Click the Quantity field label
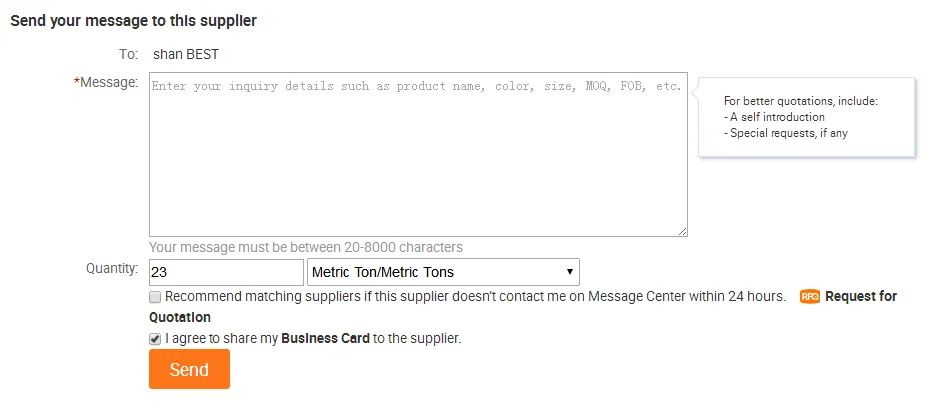This screenshot has width=942, height=403. tap(112, 268)
